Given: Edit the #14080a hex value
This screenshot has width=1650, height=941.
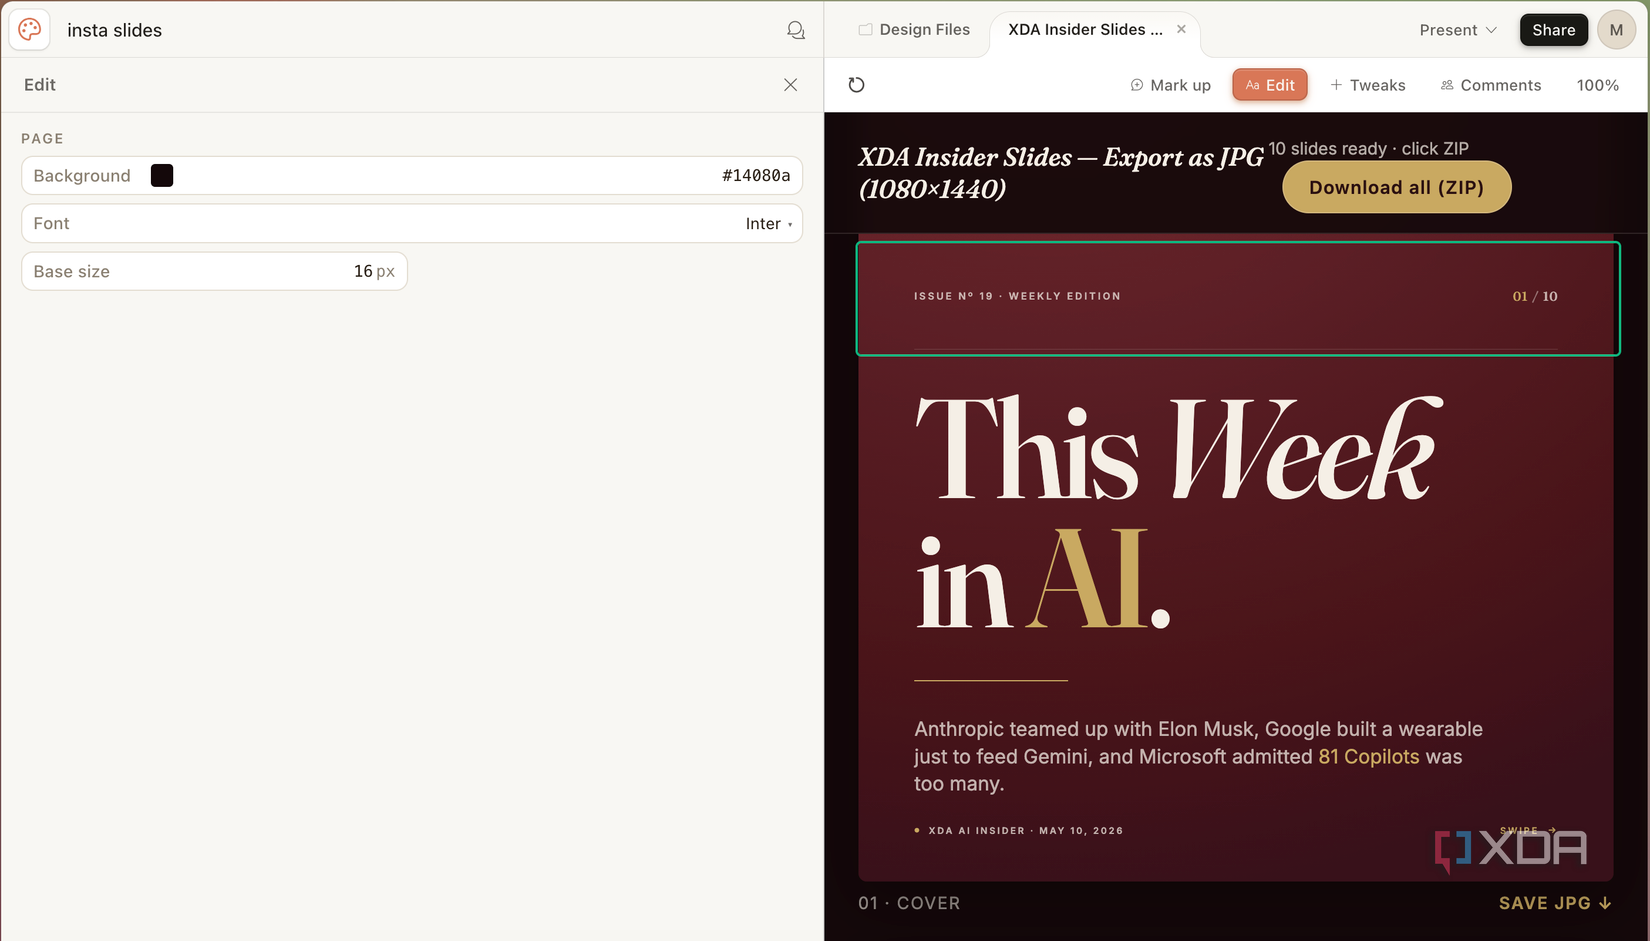Looking at the screenshot, I should point(756,176).
